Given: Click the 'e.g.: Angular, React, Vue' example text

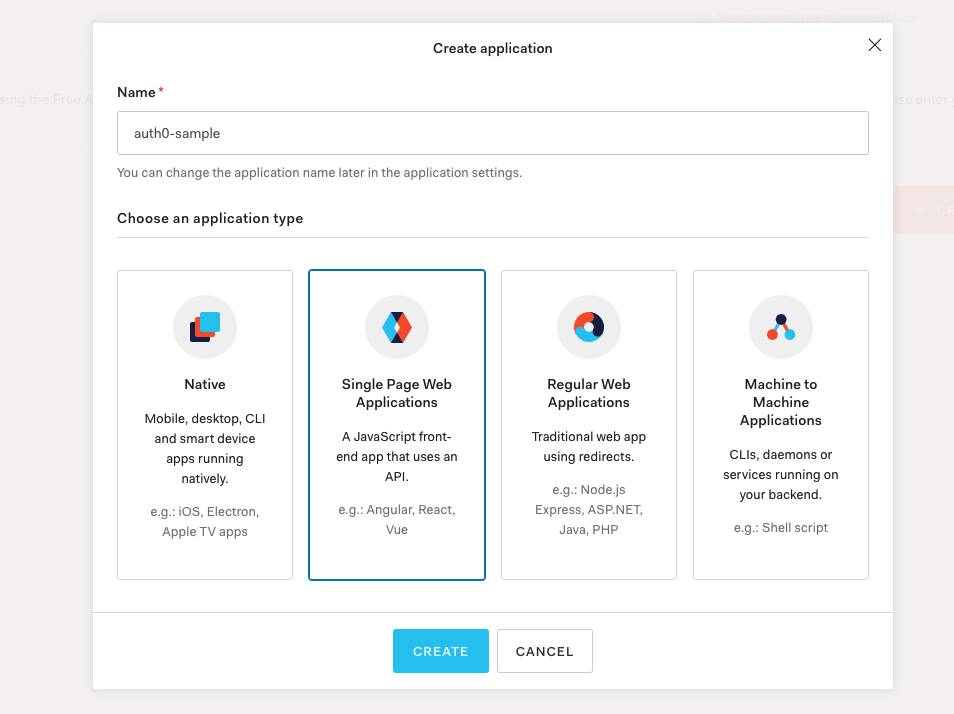Looking at the screenshot, I should point(397,519).
